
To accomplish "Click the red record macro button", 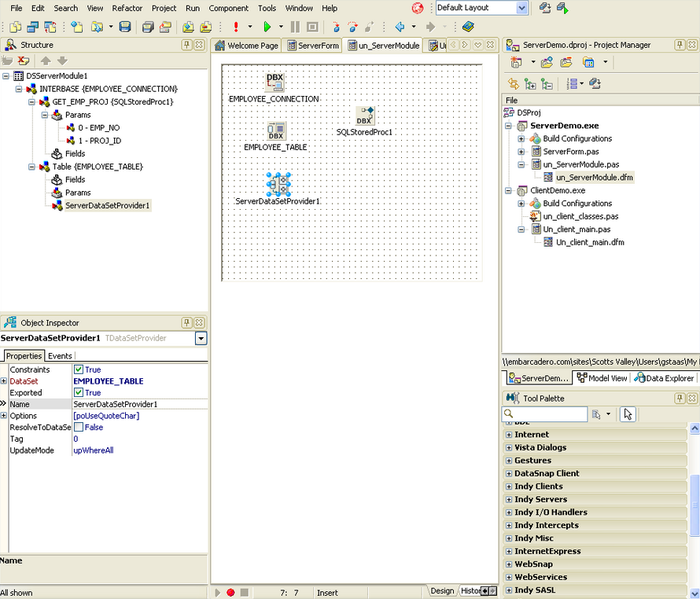I will click(230, 592).
